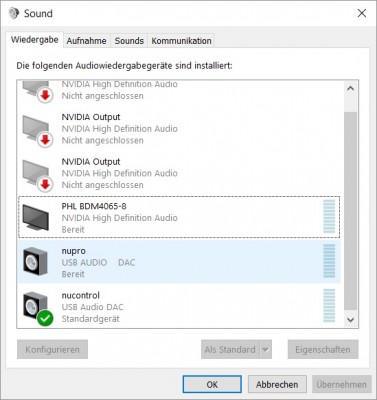Click the first NVIDIA Output monitor icon
Screen dimensions: 377x400
36,129
